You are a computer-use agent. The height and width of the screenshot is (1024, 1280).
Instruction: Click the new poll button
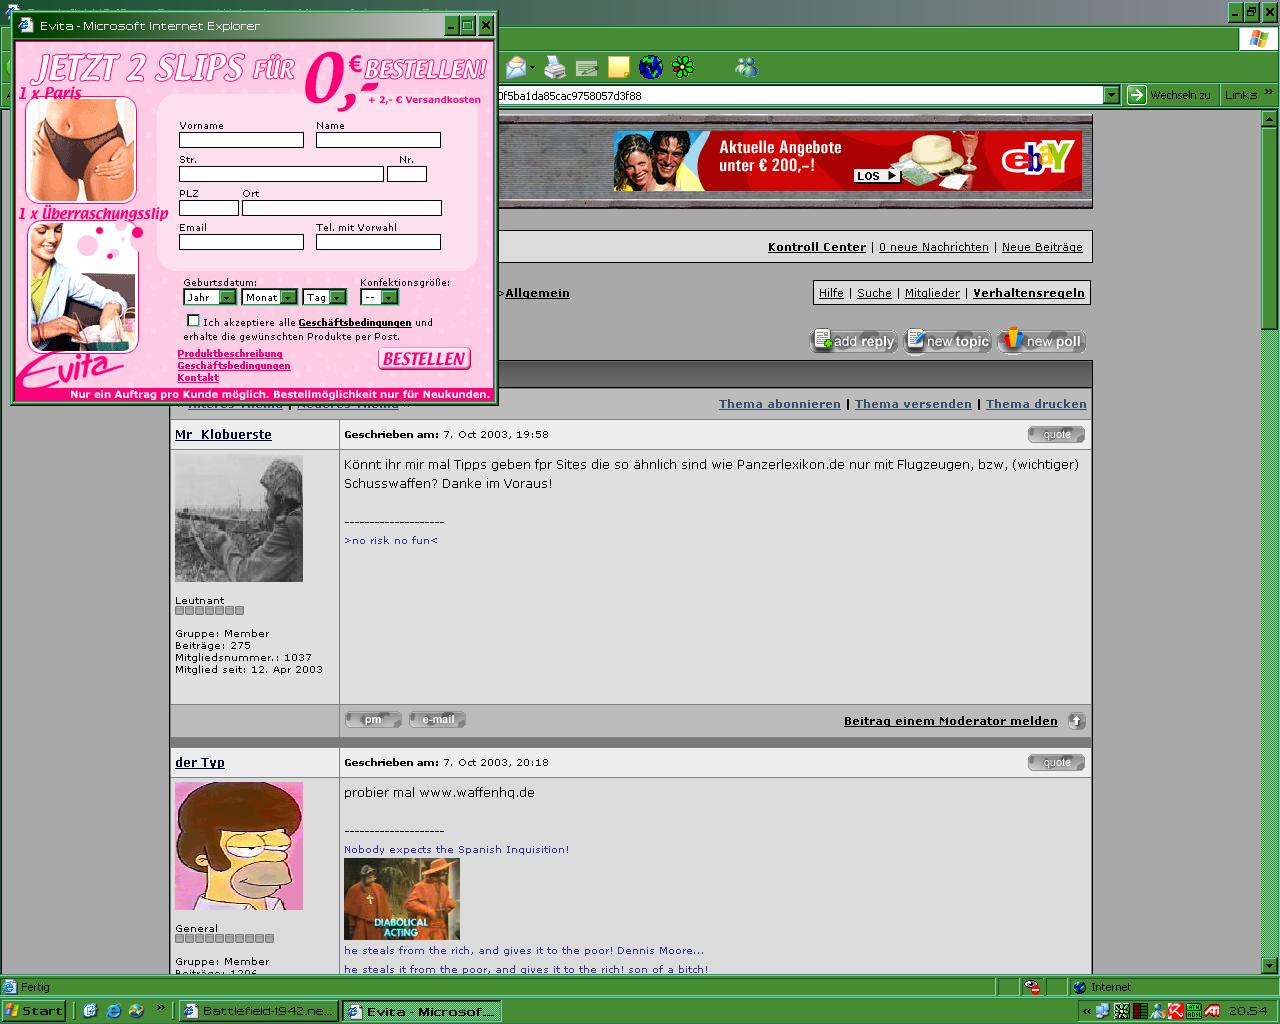coord(1042,341)
